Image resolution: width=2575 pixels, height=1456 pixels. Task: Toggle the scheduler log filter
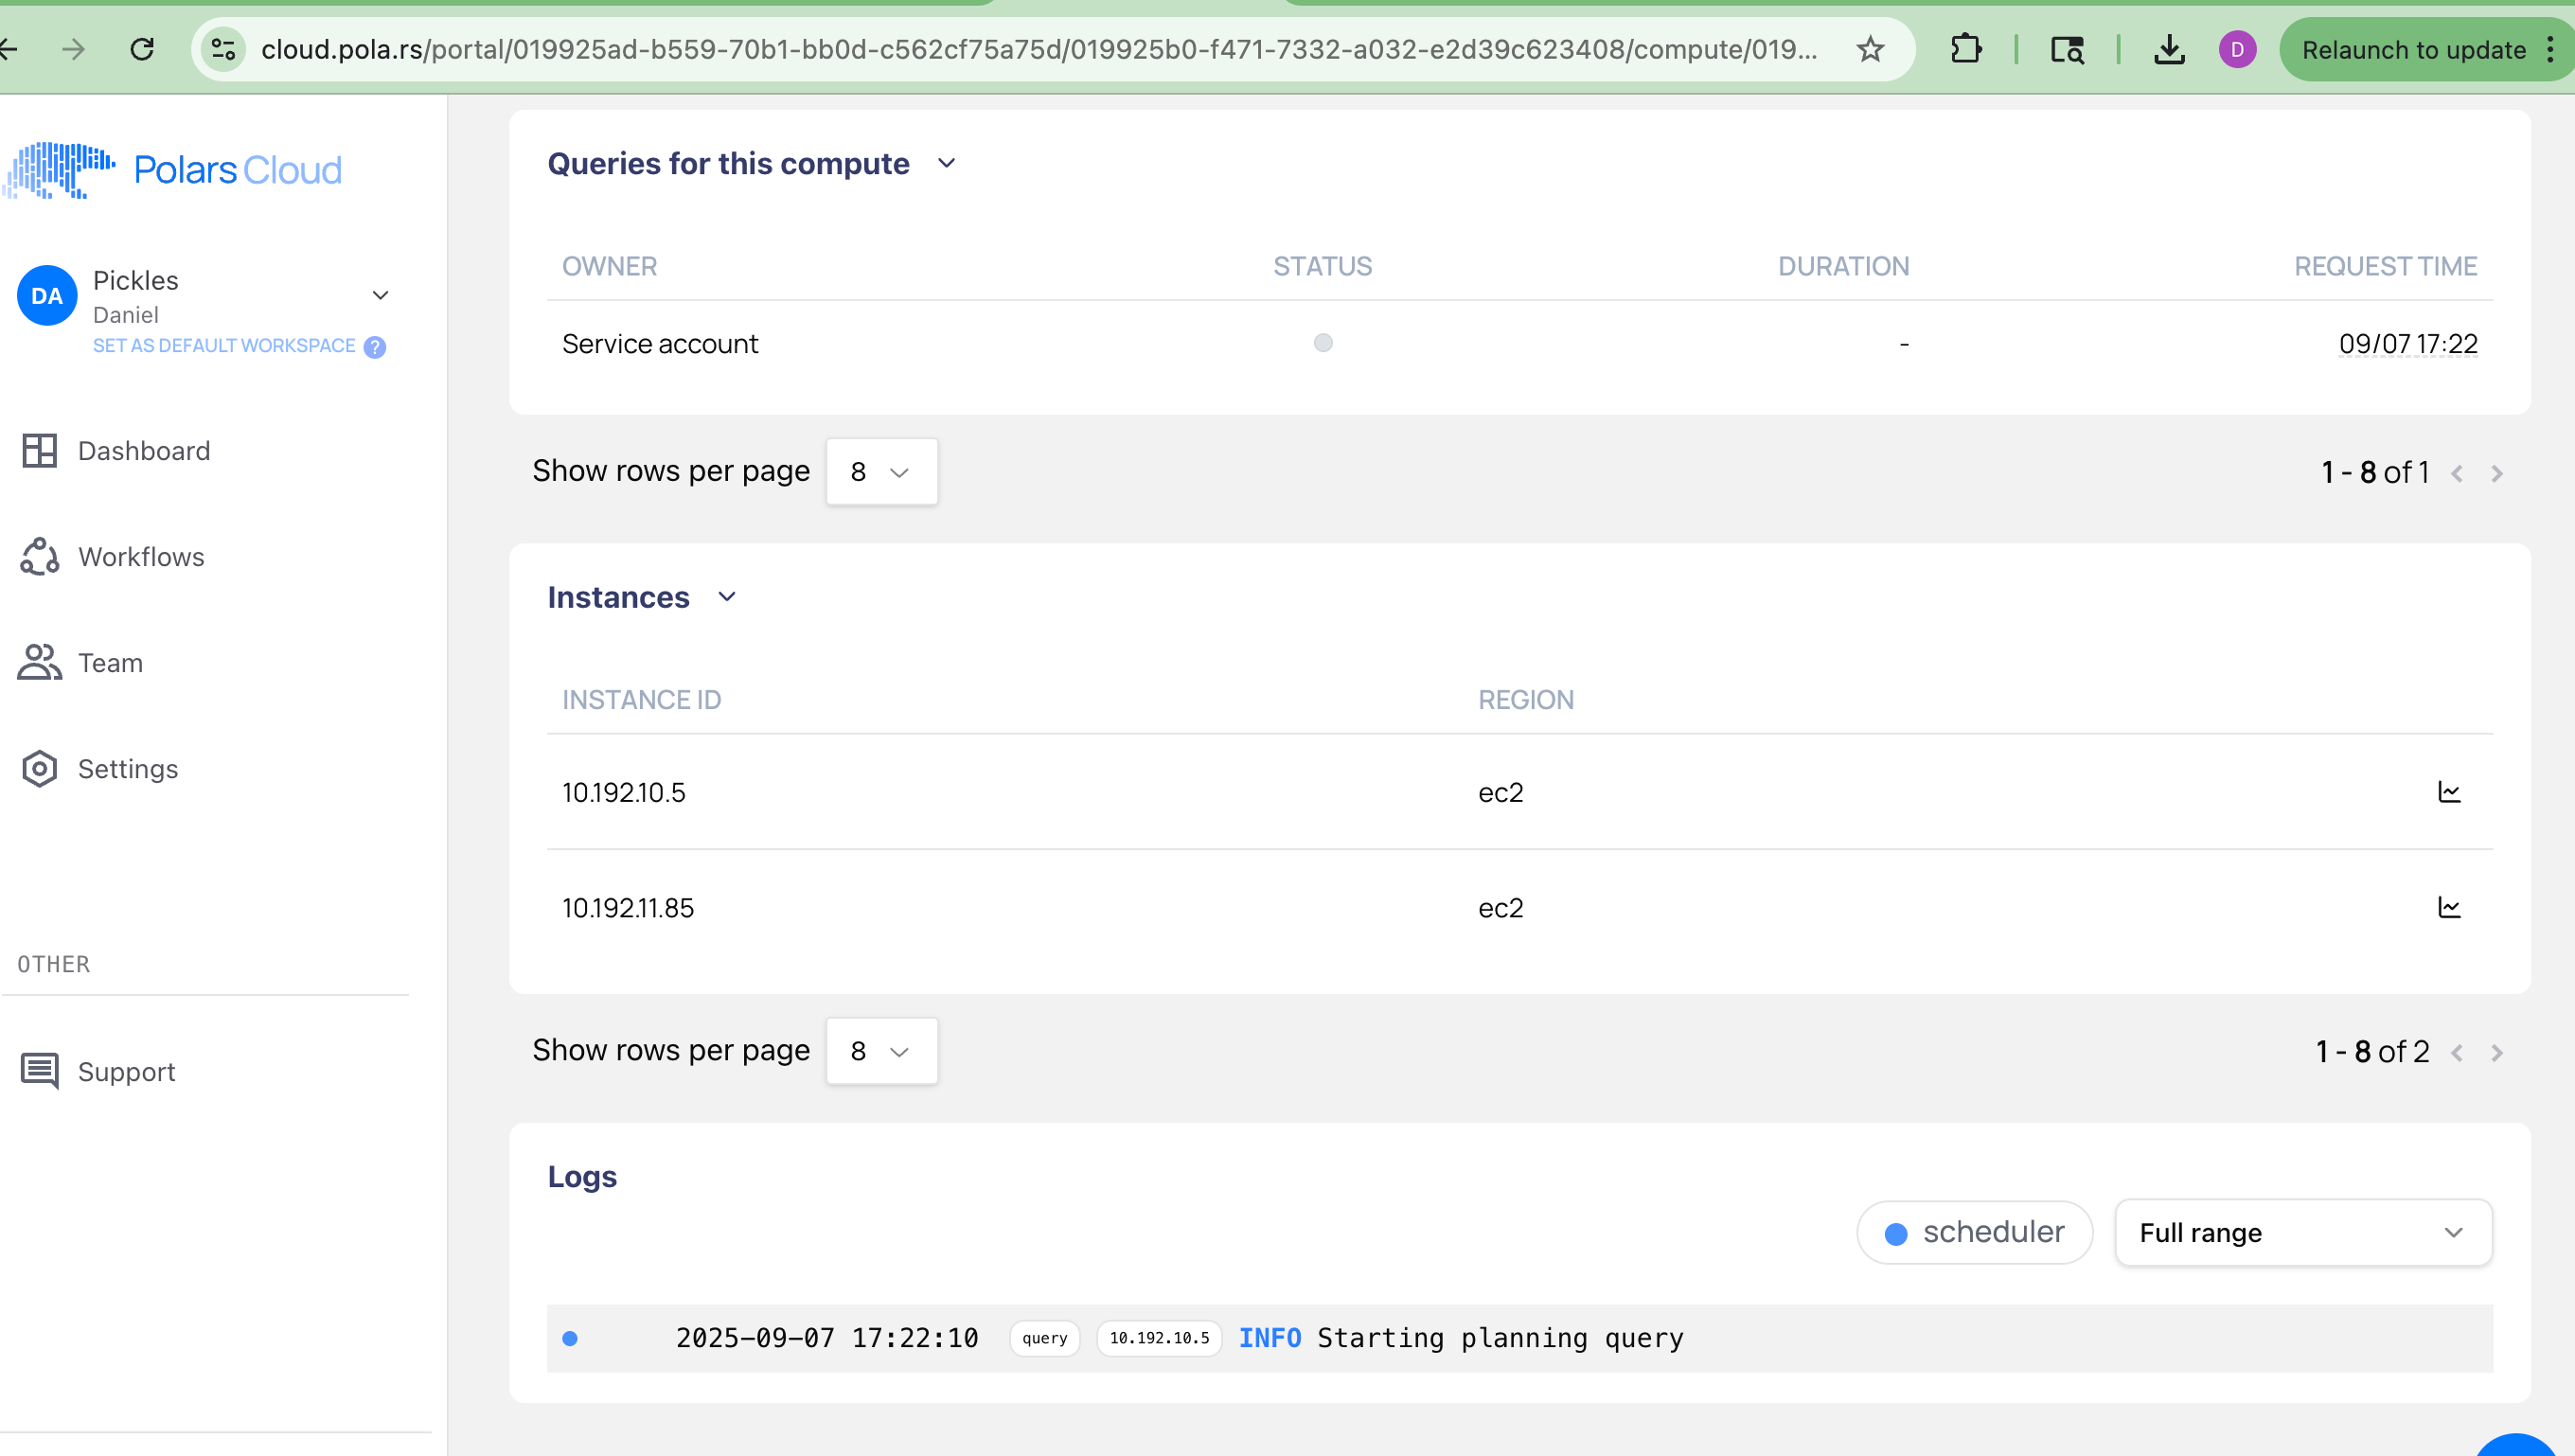[x=1974, y=1232]
